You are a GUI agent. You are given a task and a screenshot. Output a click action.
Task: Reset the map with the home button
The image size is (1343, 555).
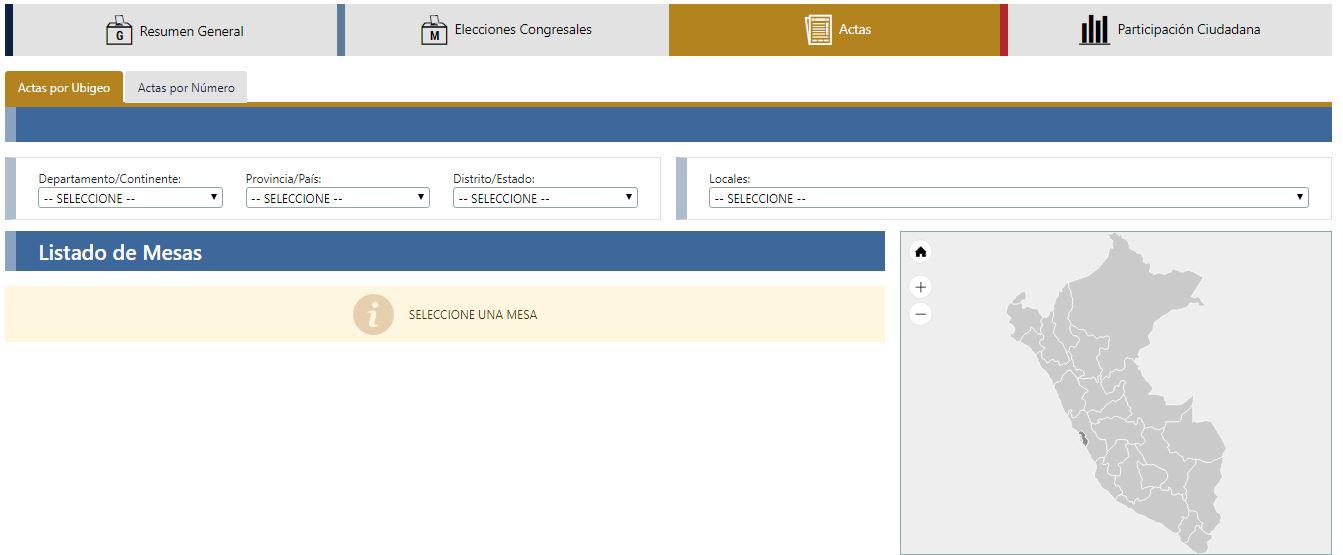point(921,252)
